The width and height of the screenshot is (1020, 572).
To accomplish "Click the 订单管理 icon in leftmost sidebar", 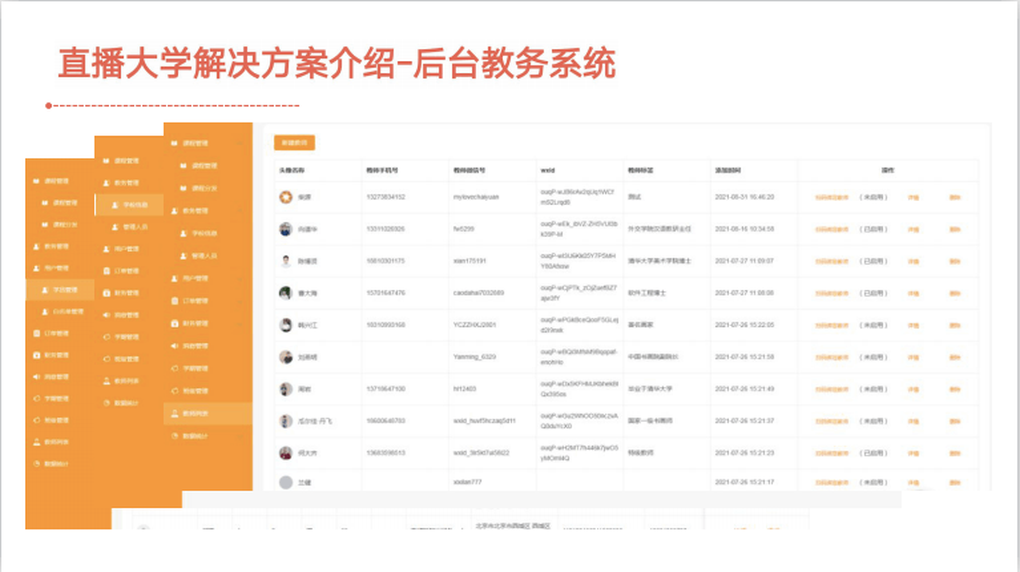I will pyautogui.click(x=37, y=333).
